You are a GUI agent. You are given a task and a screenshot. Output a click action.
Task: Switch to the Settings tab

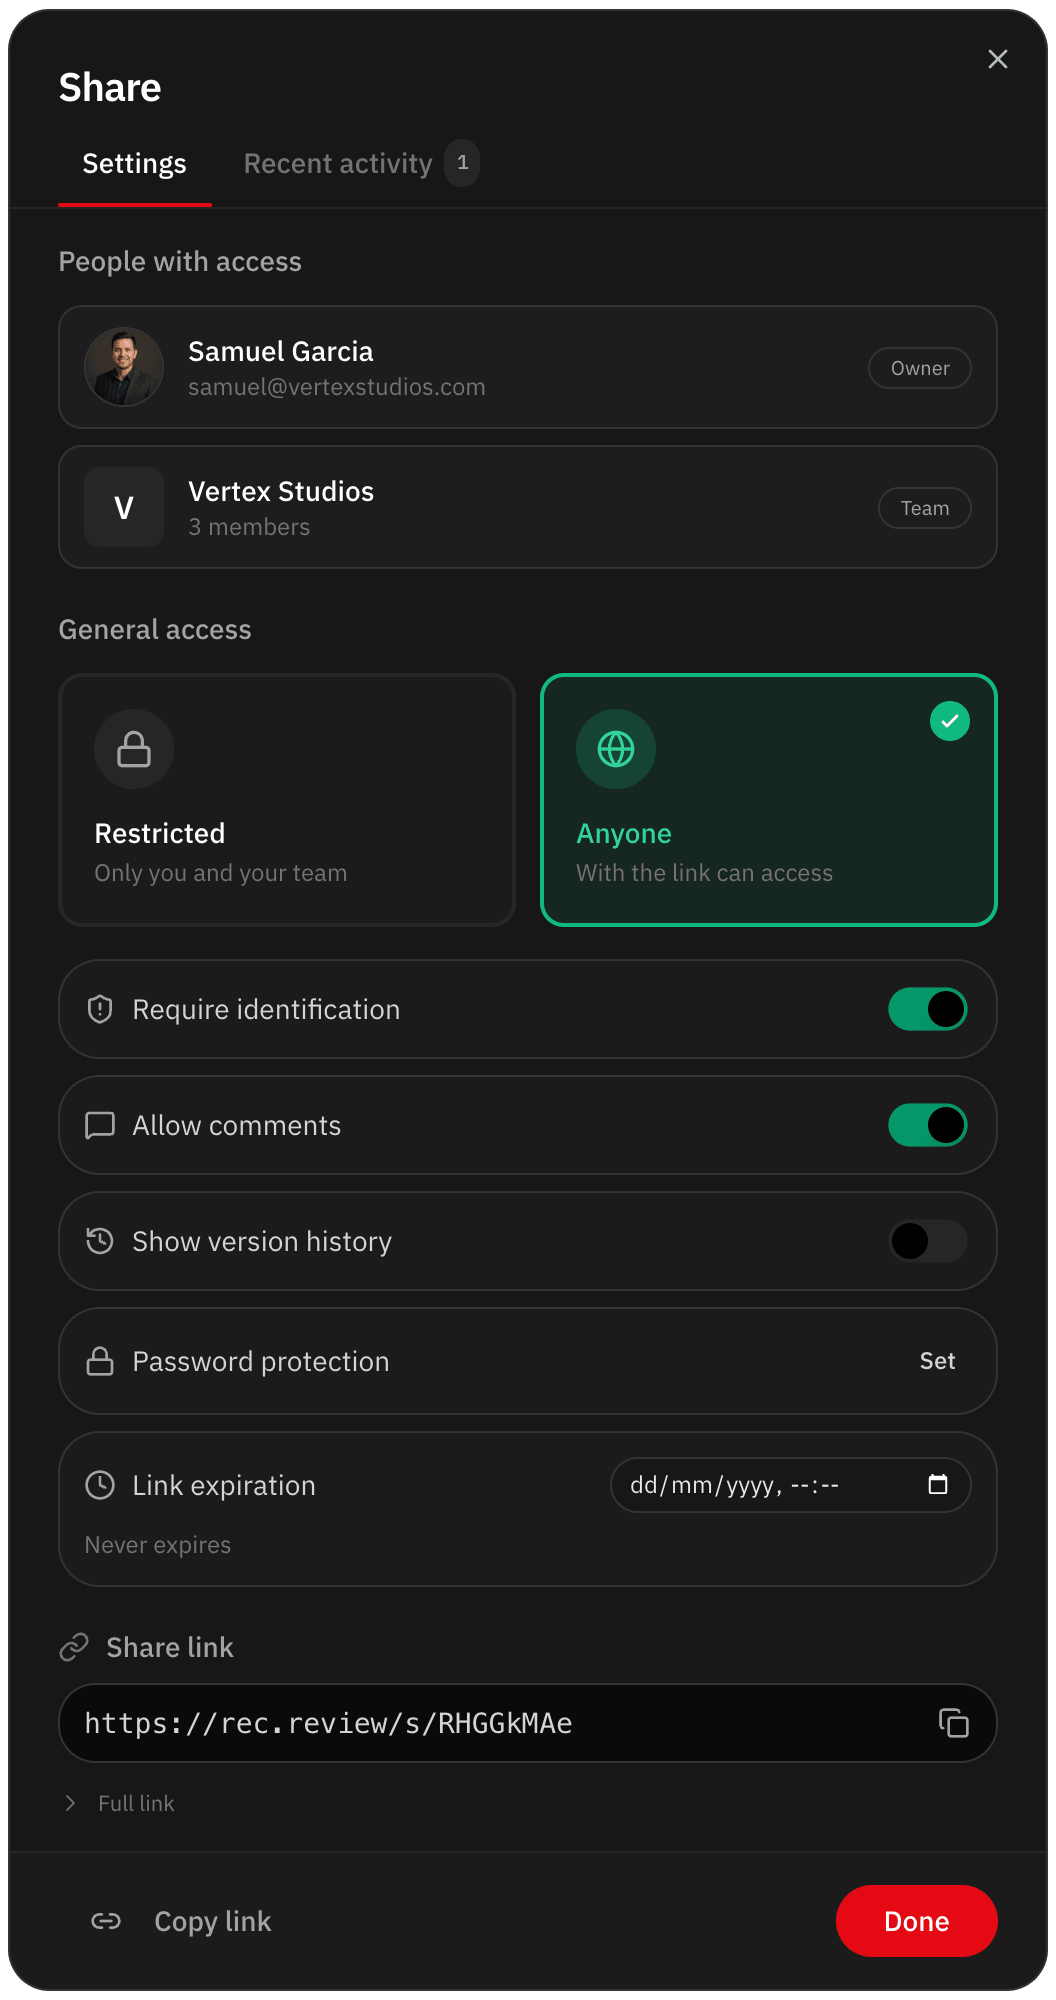click(x=135, y=164)
